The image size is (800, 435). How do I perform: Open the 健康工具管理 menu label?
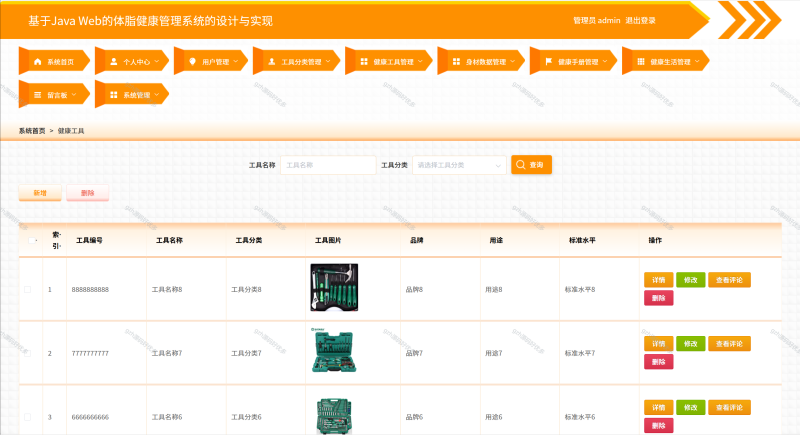393,62
